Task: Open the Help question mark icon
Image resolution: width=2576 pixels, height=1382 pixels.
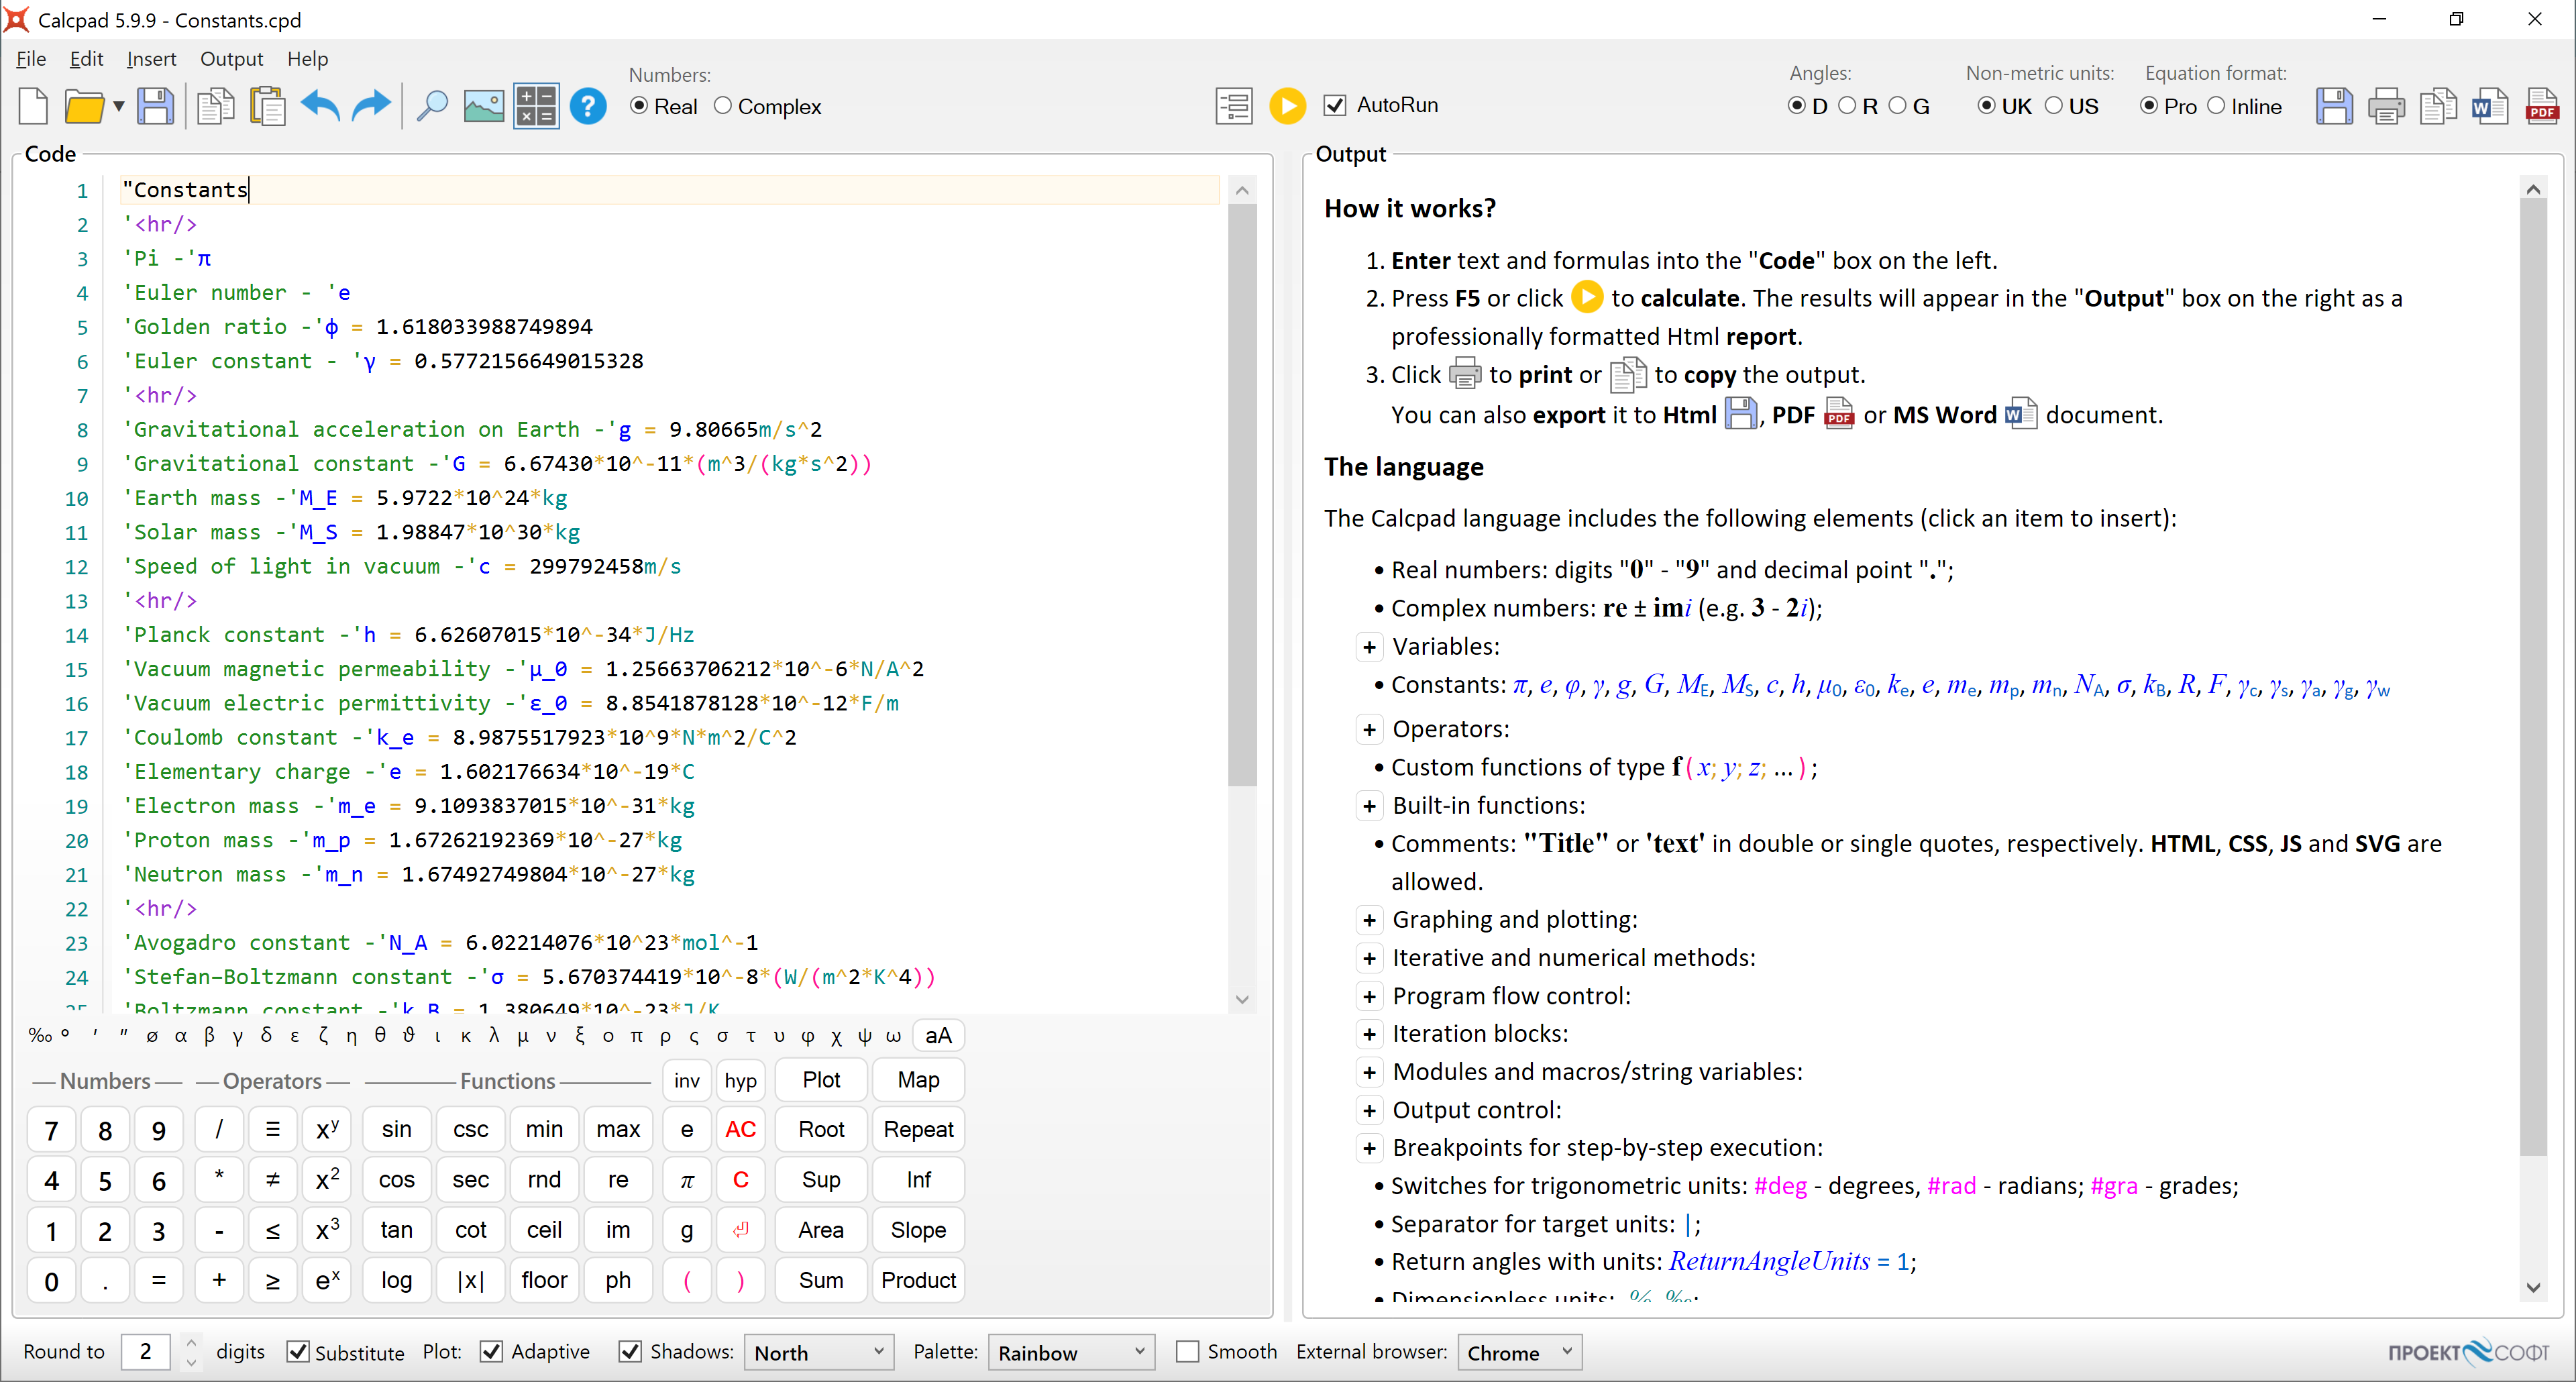Action: click(588, 105)
